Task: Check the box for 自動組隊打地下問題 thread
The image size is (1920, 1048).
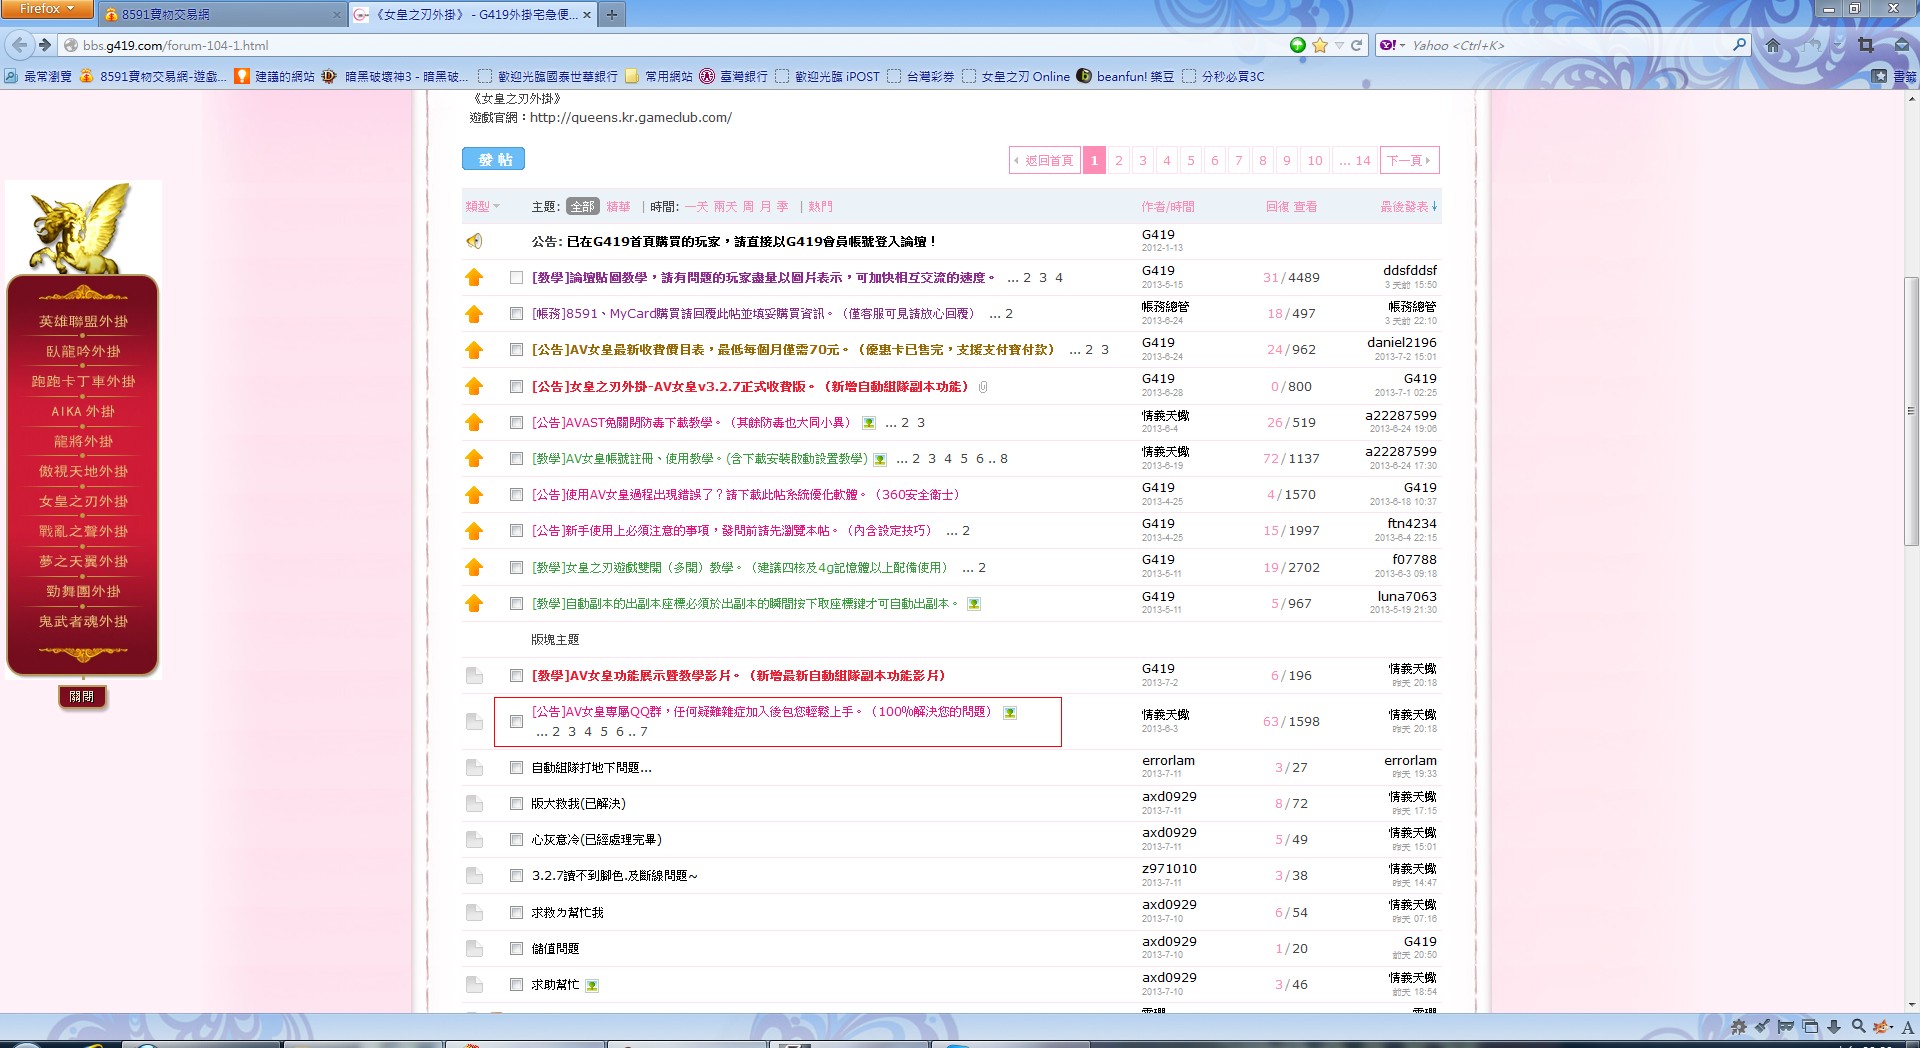Action: tap(516, 768)
